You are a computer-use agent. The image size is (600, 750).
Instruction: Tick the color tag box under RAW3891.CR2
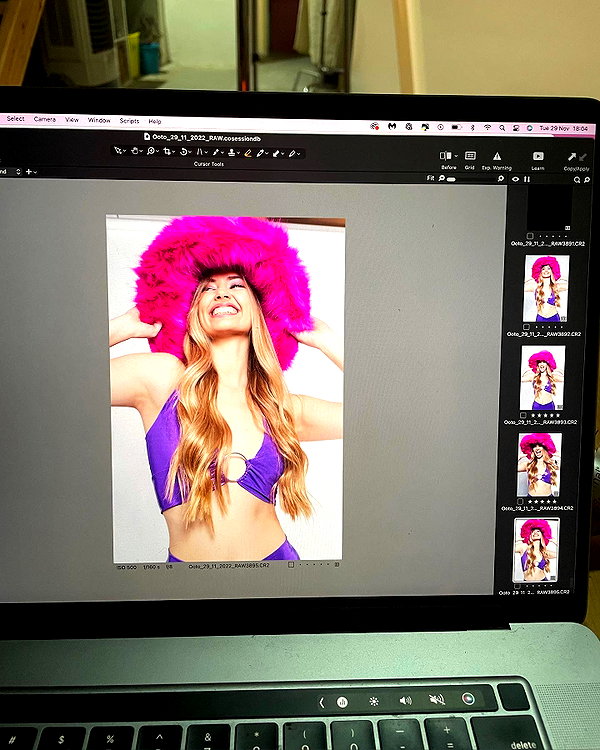tap(530, 236)
